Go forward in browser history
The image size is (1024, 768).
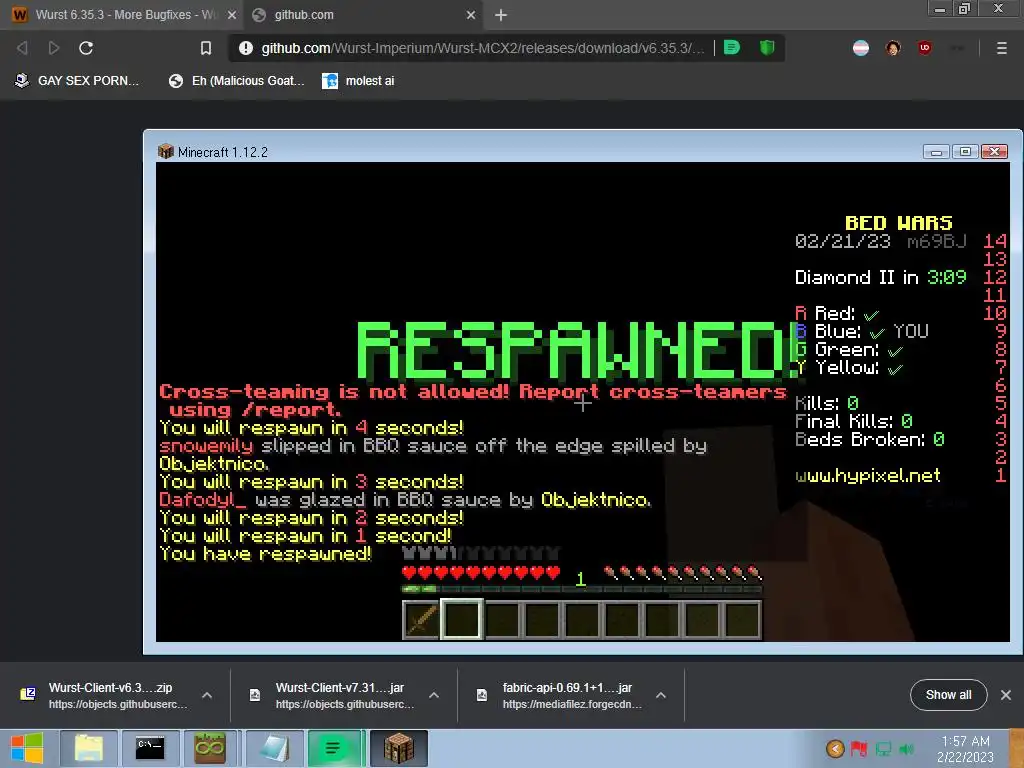(x=54, y=48)
